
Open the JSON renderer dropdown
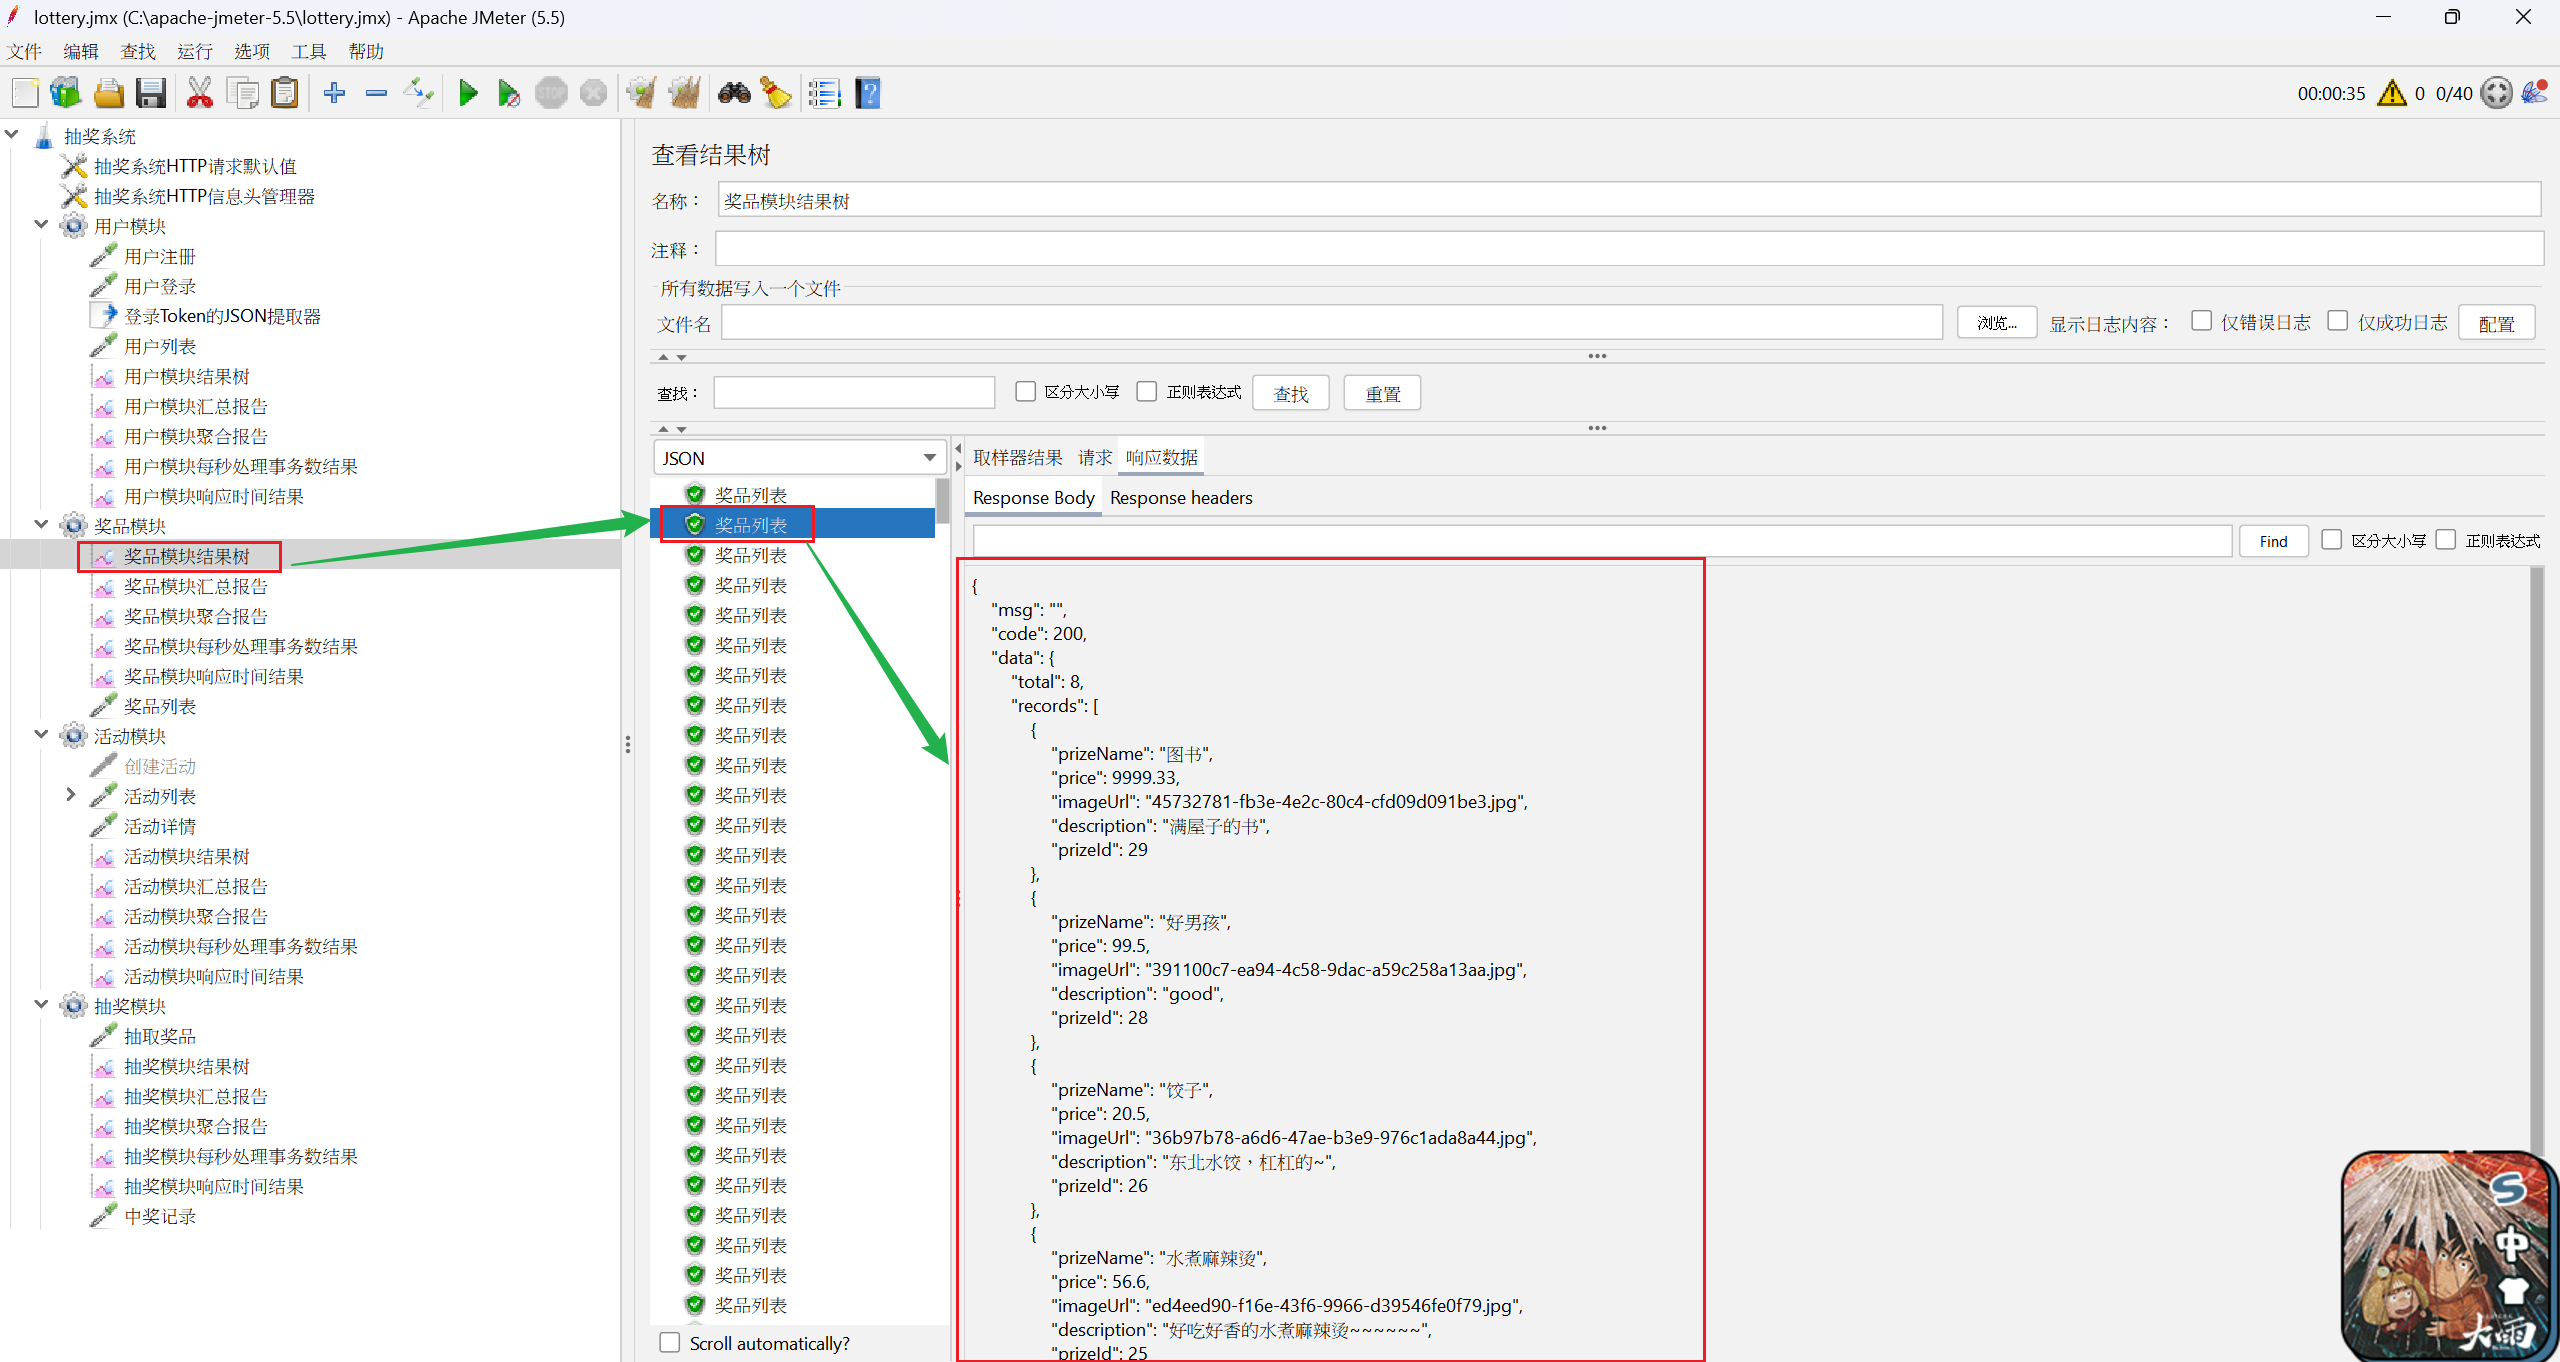[929, 458]
